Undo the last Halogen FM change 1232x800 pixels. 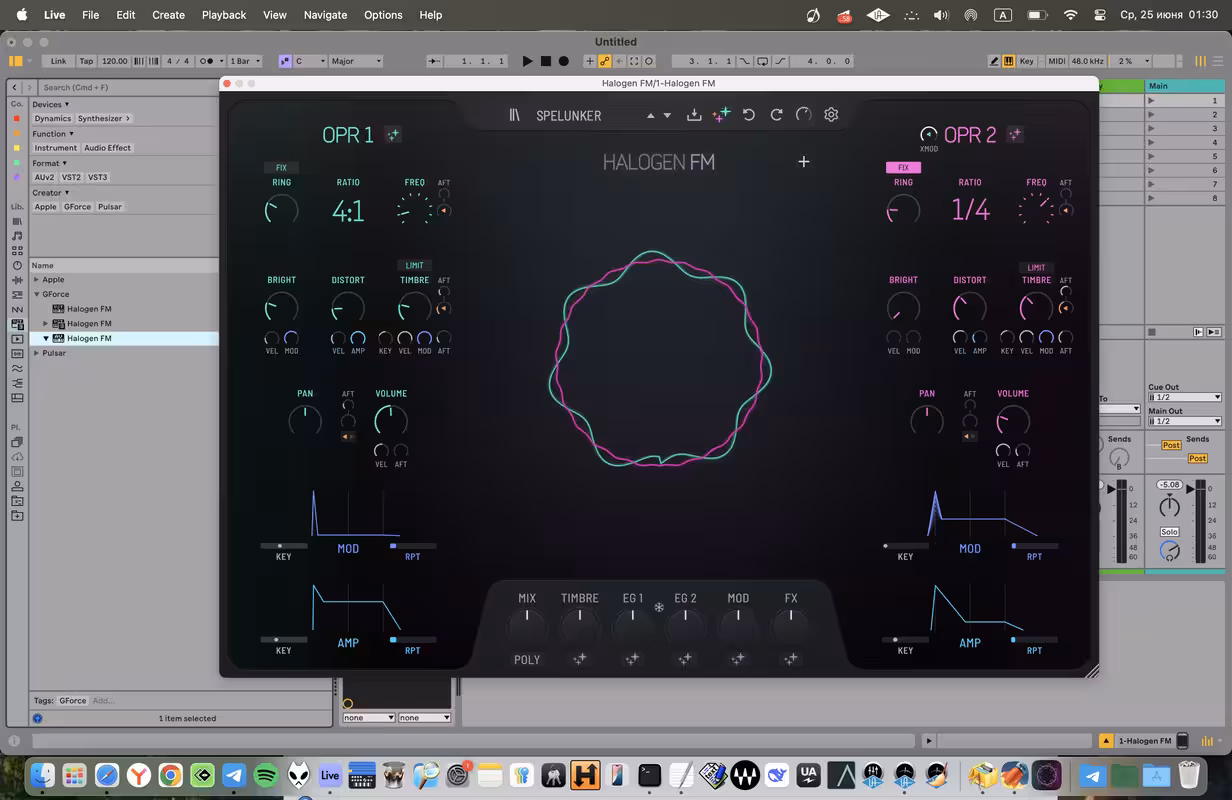[749, 115]
